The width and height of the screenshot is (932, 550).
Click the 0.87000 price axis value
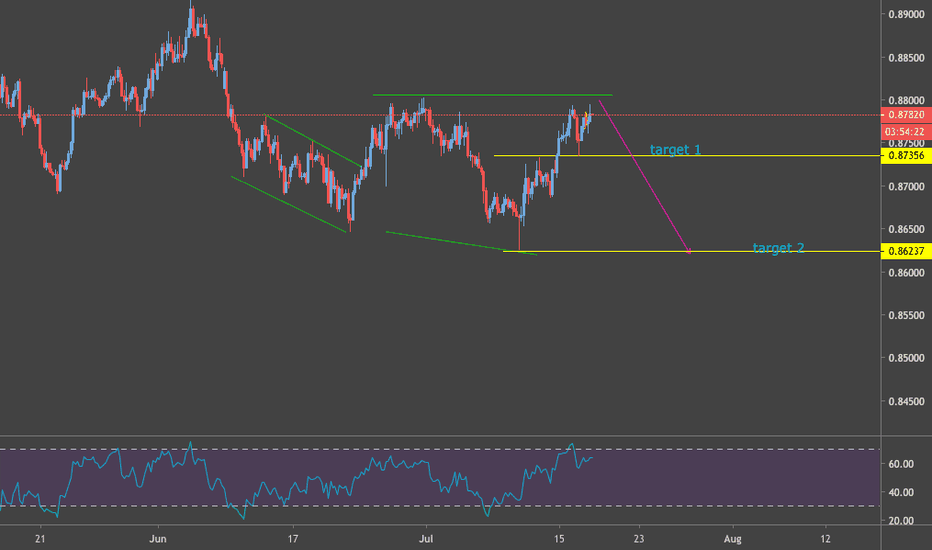[906, 187]
